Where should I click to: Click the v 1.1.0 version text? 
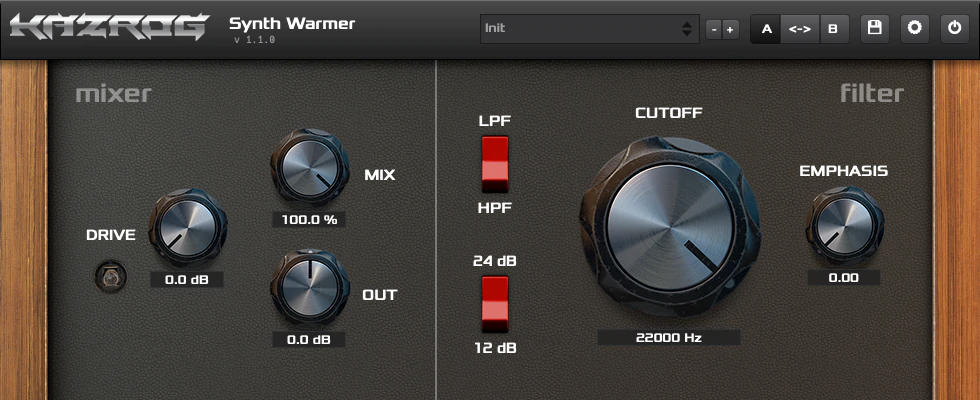[x=254, y=40]
